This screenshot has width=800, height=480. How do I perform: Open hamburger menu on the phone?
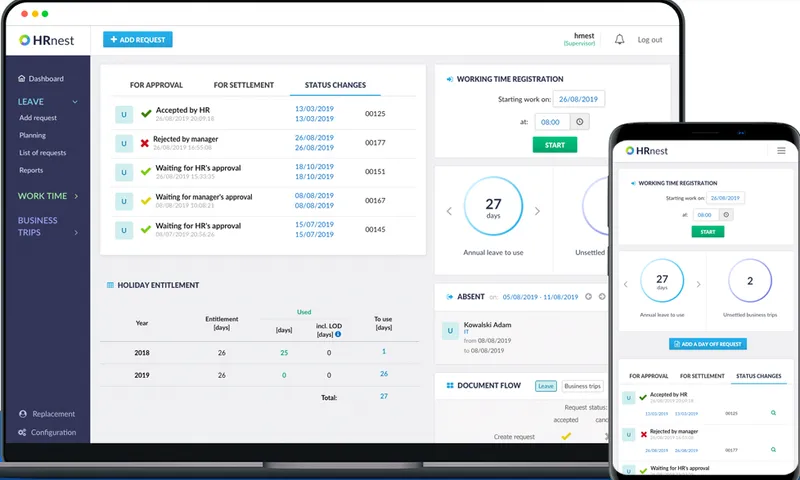tap(781, 150)
